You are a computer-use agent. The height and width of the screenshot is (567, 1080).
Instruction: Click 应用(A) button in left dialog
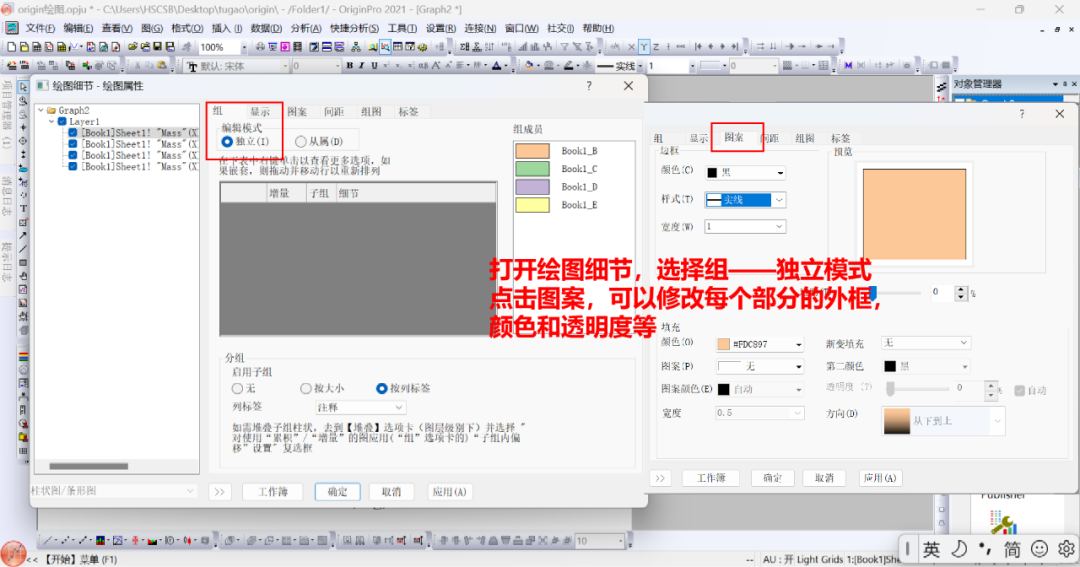point(449,492)
